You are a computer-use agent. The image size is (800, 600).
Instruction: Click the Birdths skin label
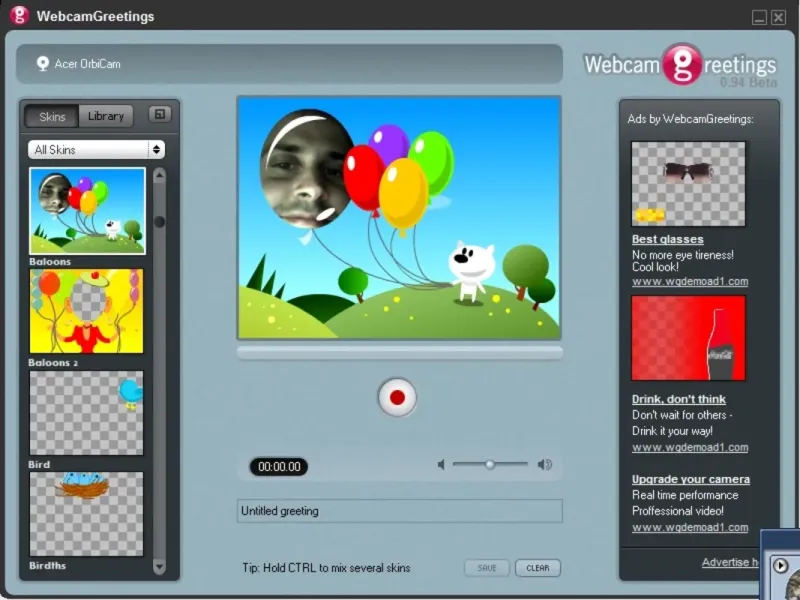coord(47,565)
